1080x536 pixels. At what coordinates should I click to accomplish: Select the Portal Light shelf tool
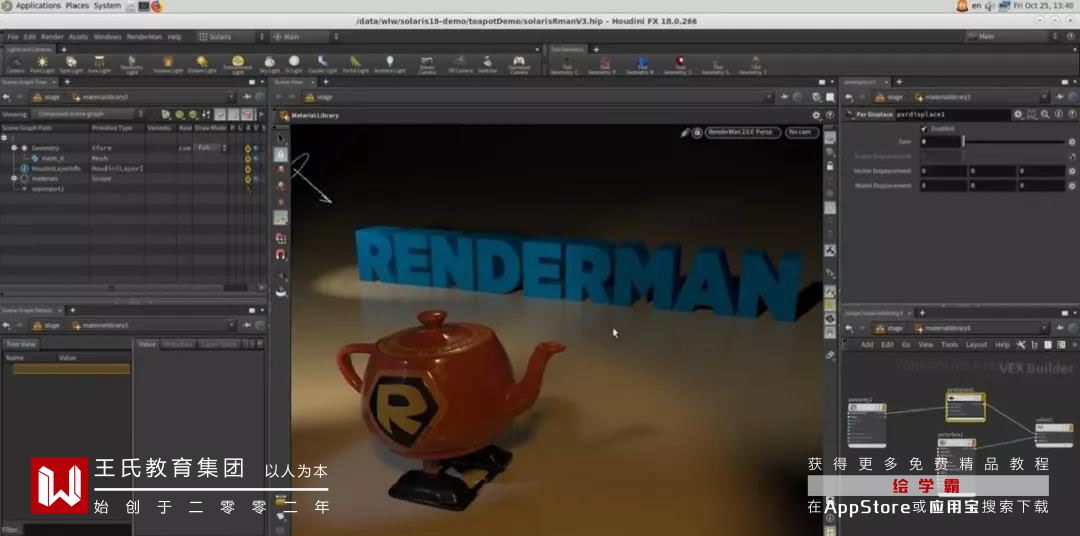[355, 64]
